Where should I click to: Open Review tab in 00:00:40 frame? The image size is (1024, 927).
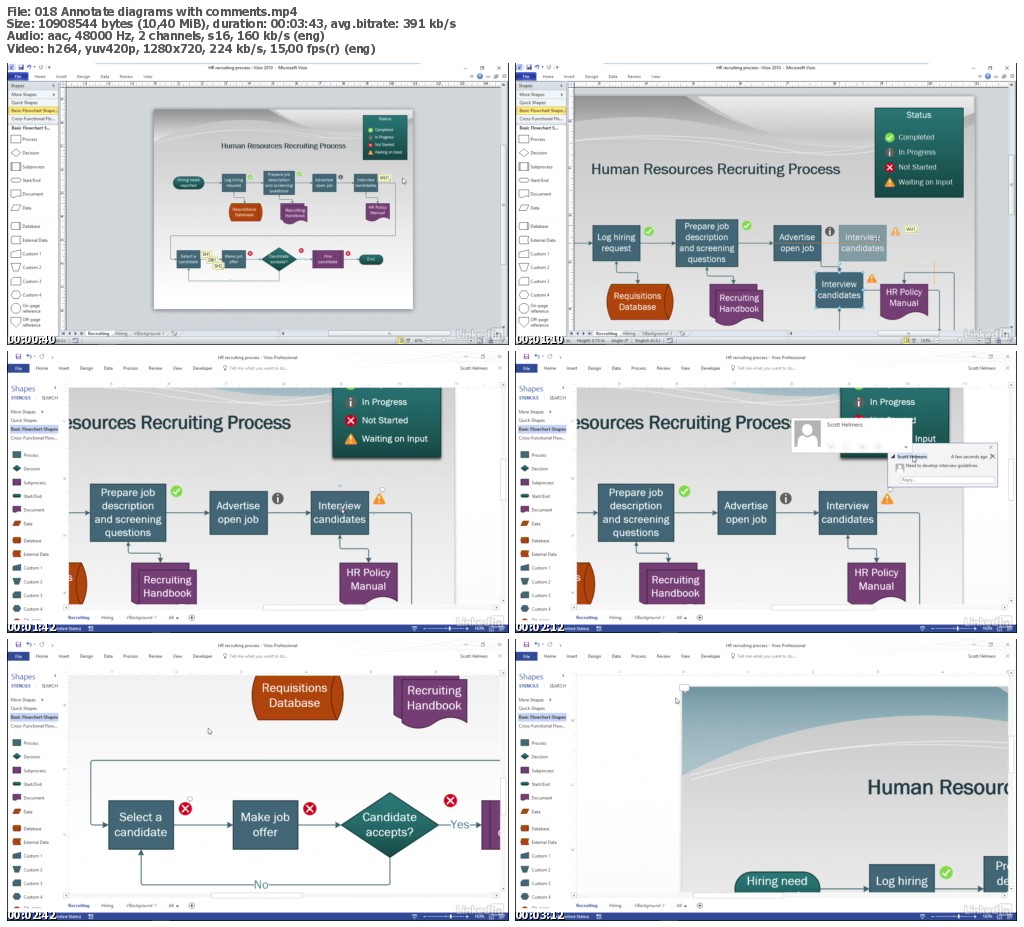(126, 76)
